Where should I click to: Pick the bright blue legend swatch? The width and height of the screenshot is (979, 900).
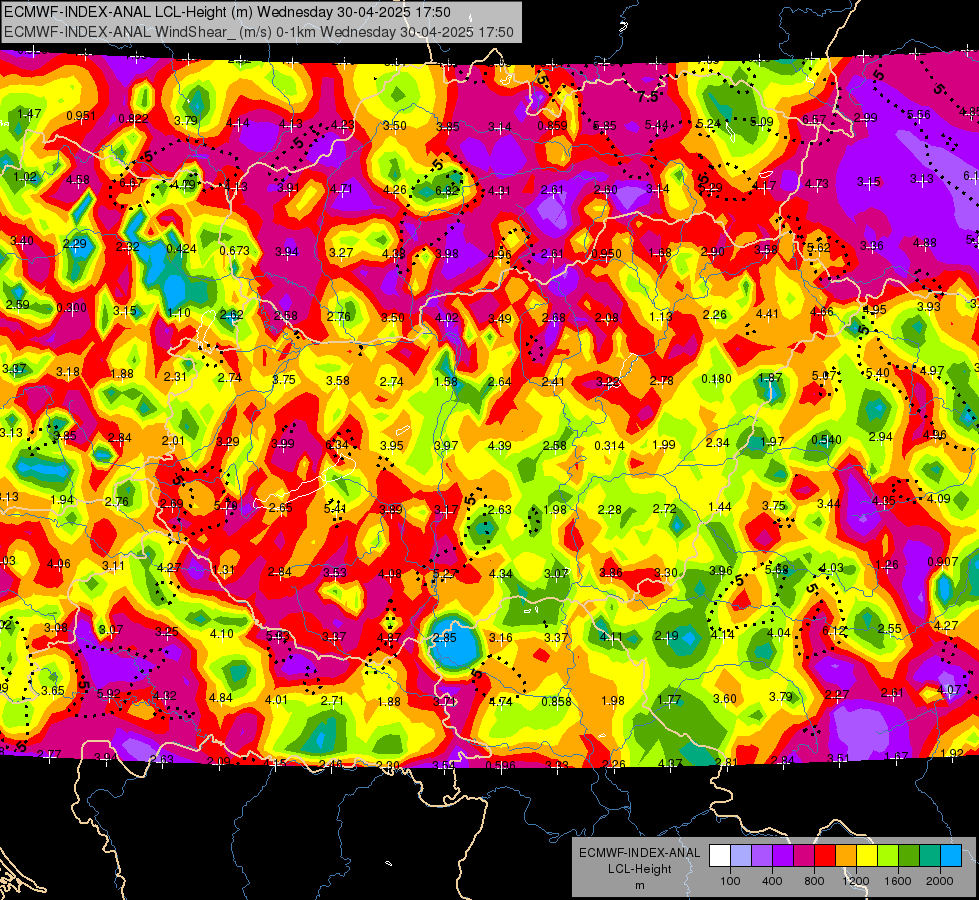tap(951, 856)
